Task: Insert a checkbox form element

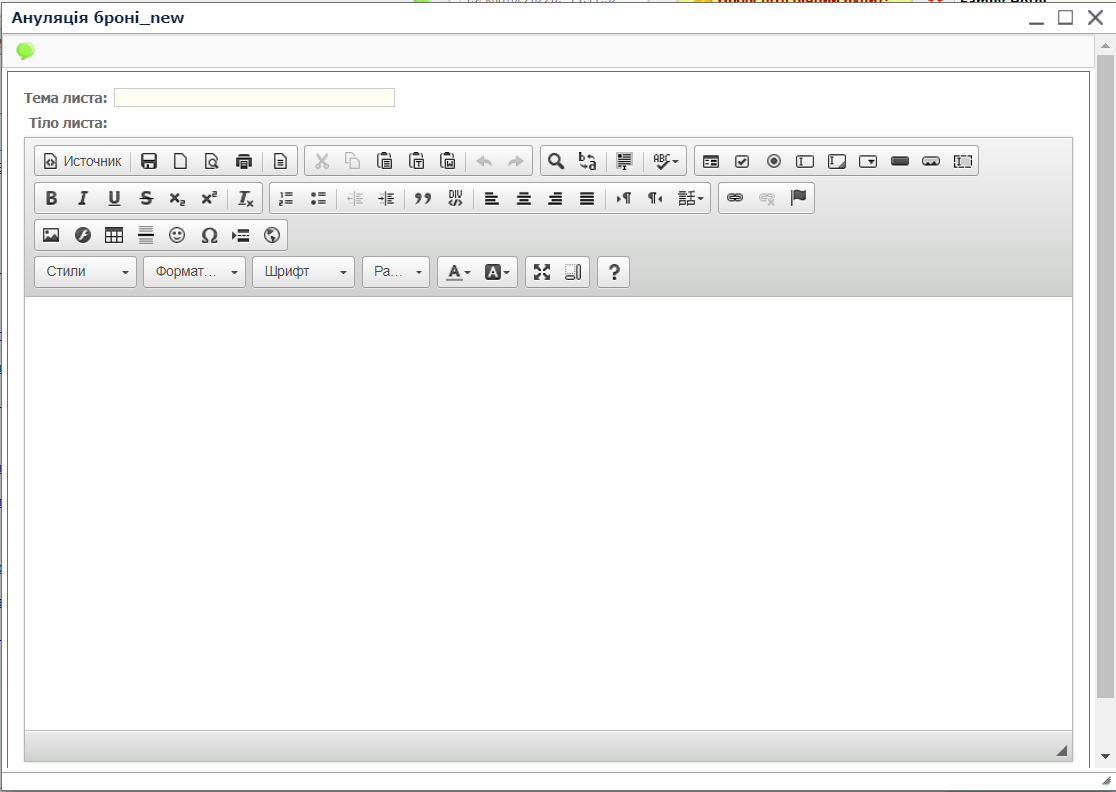Action: click(x=742, y=161)
